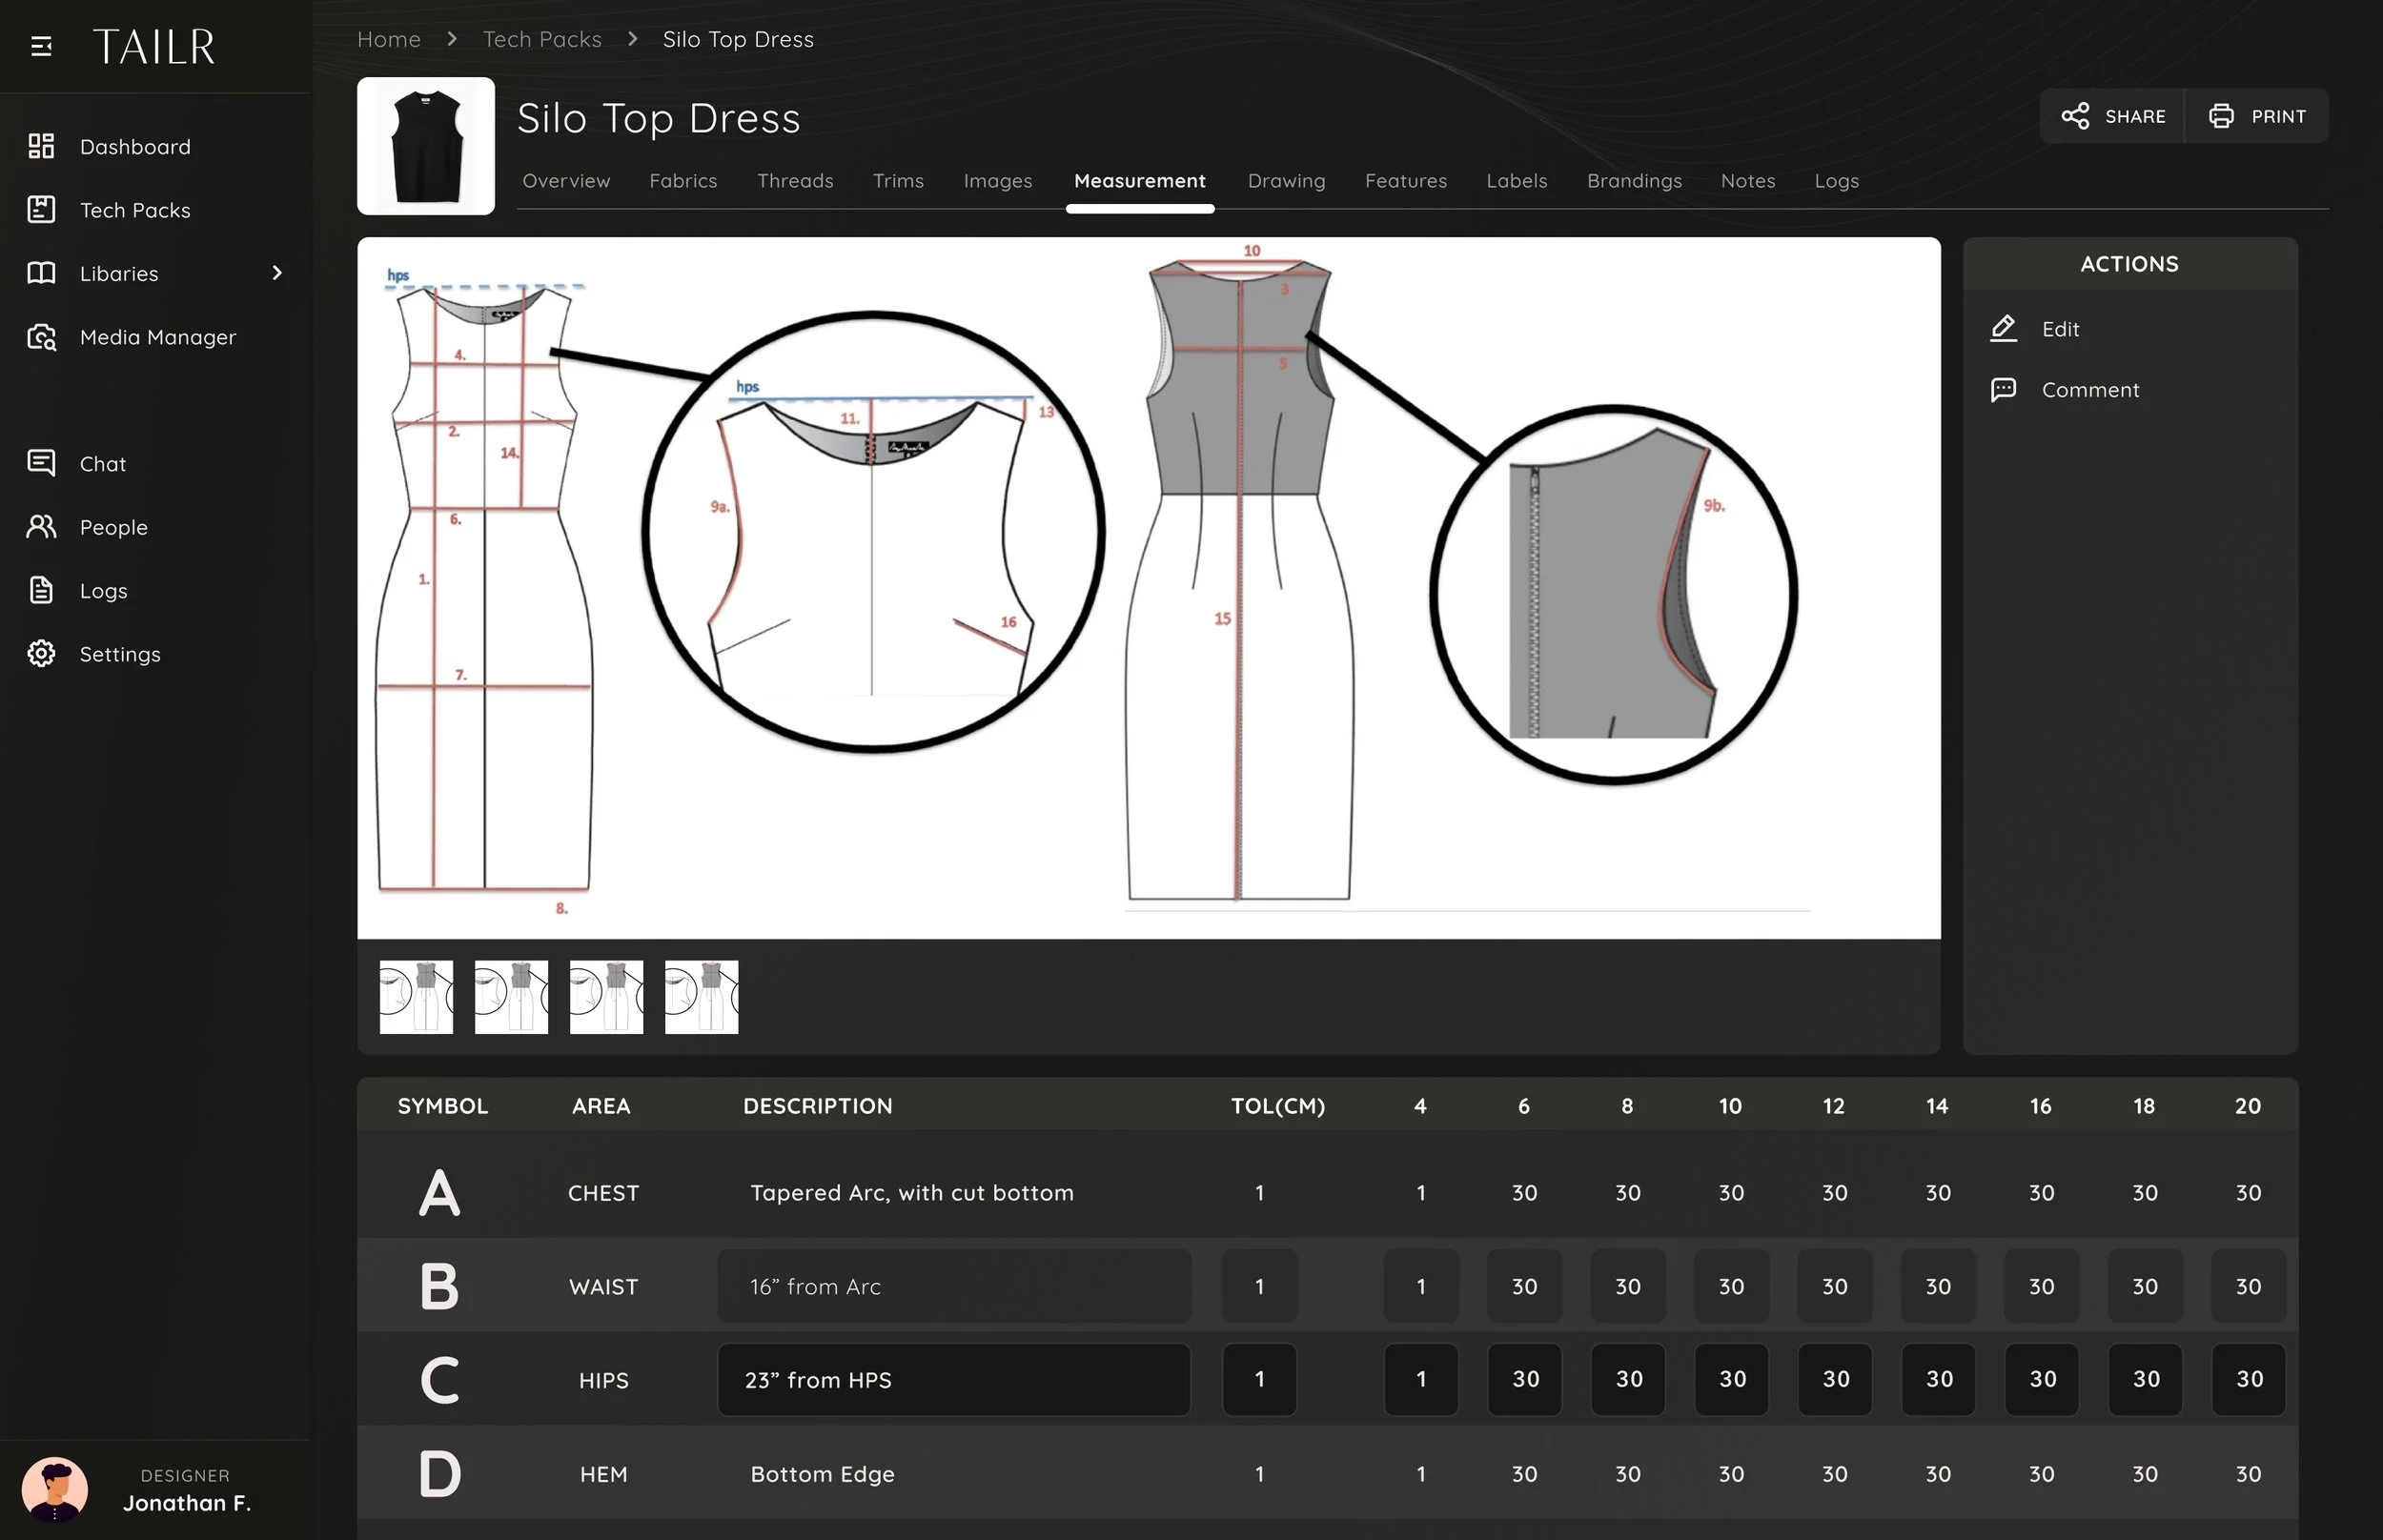
Task: Open Settings gear in sidebar
Action: (41, 654)
